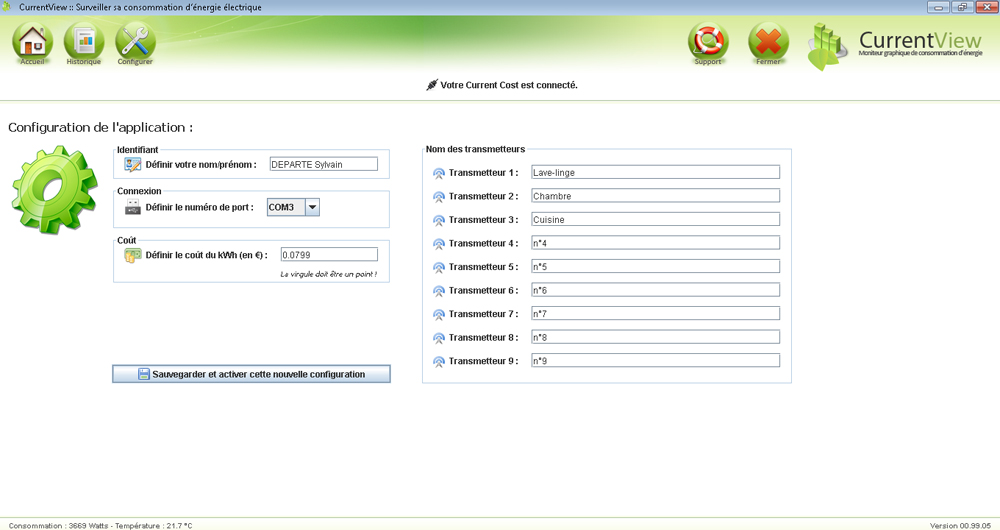This screenshot has width=1000, height=530.
Task: Open the Support lifebuoy icon
Action: click(x=708, y=42)
